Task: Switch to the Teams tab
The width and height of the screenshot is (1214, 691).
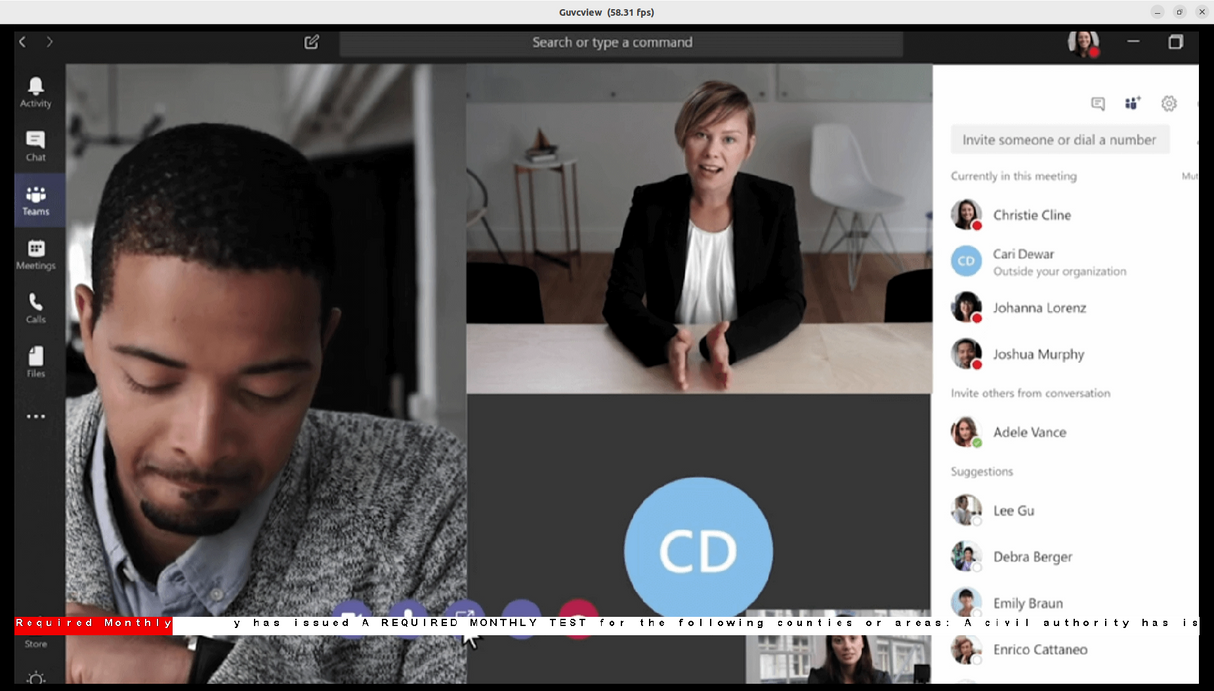Action: [36, 199]
